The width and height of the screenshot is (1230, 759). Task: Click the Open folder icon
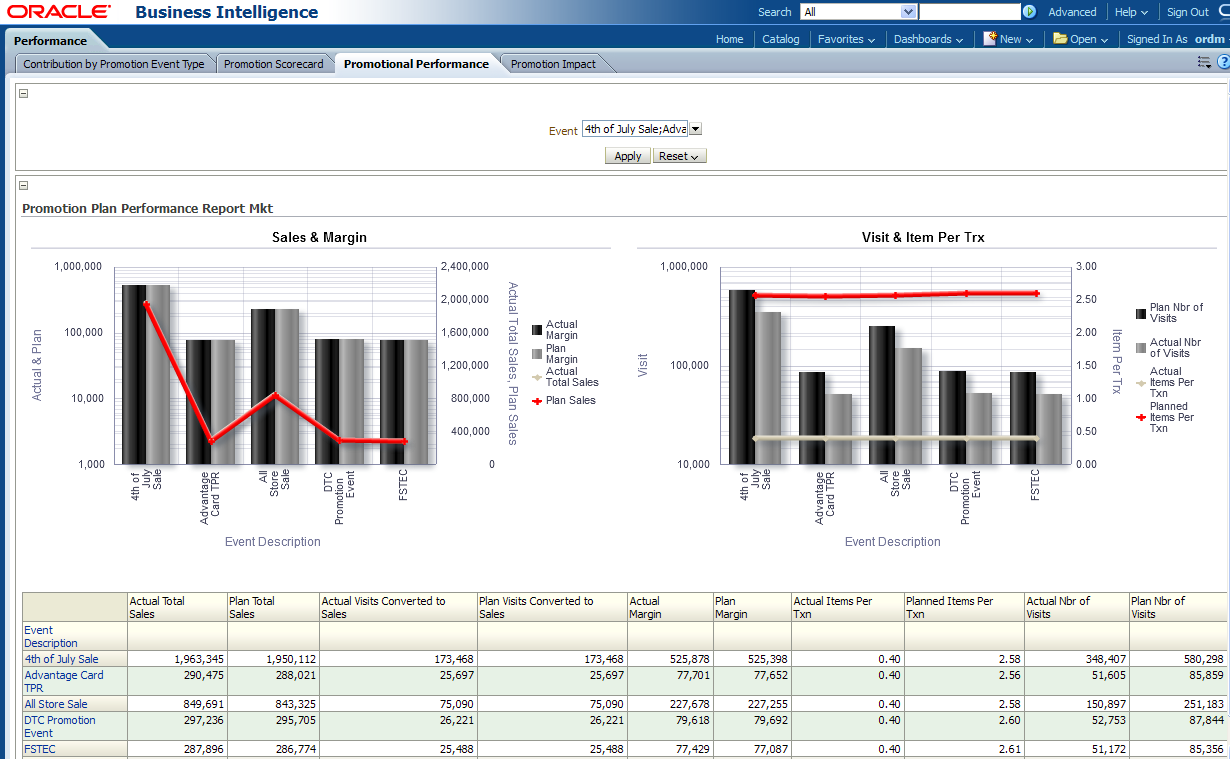coord(1059,39)
